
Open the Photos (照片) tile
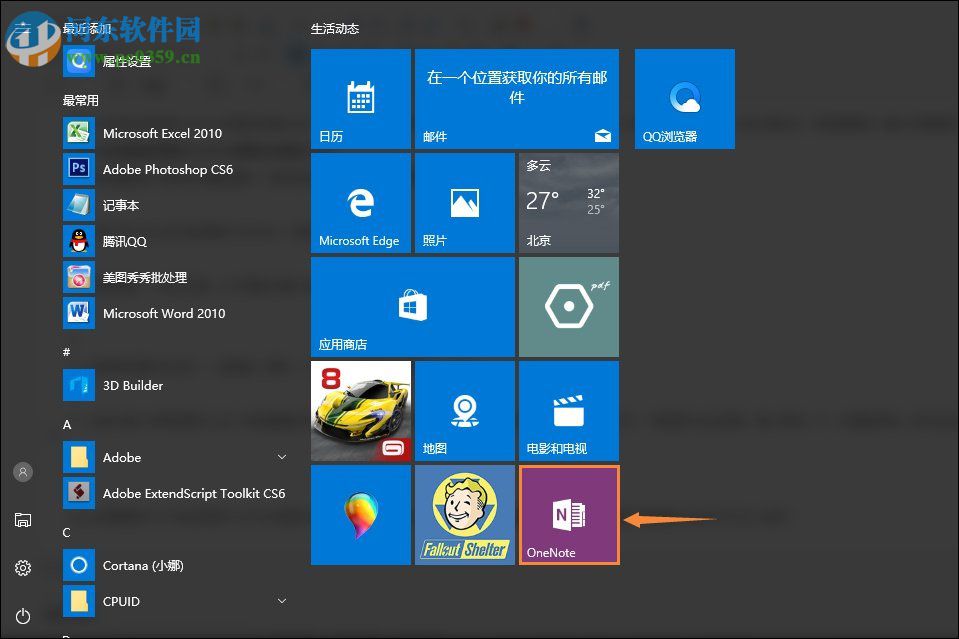tap(465, 203)
